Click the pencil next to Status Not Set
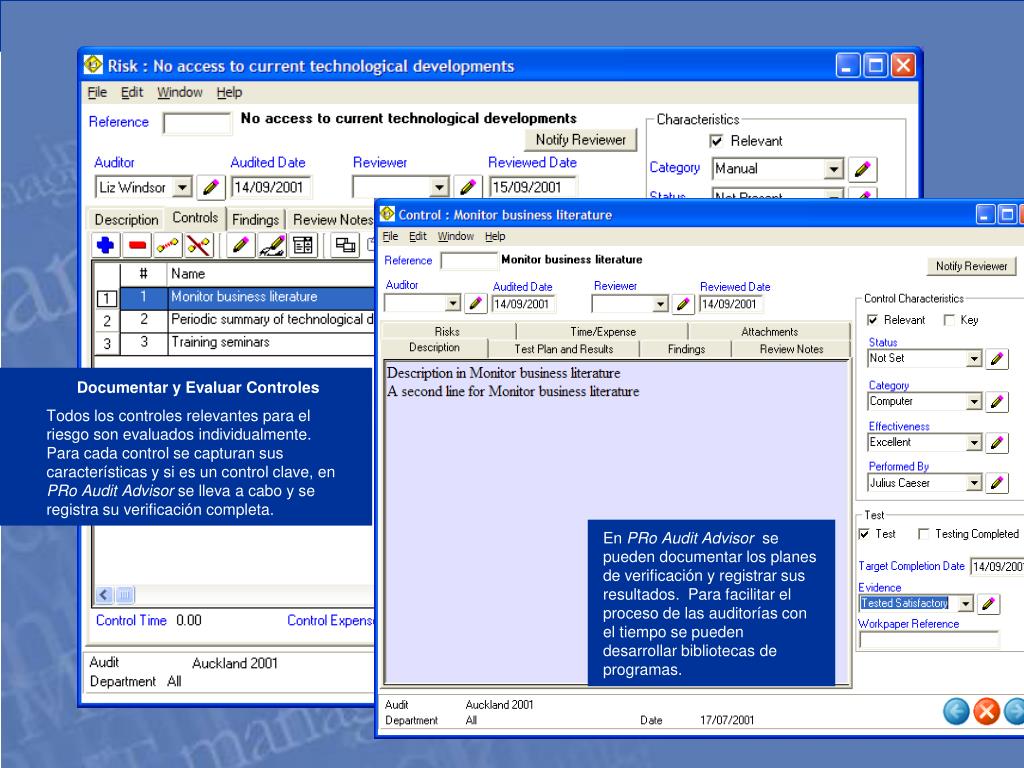The height and width of the screenshot is (768, 1024). (x=997, y=359)
